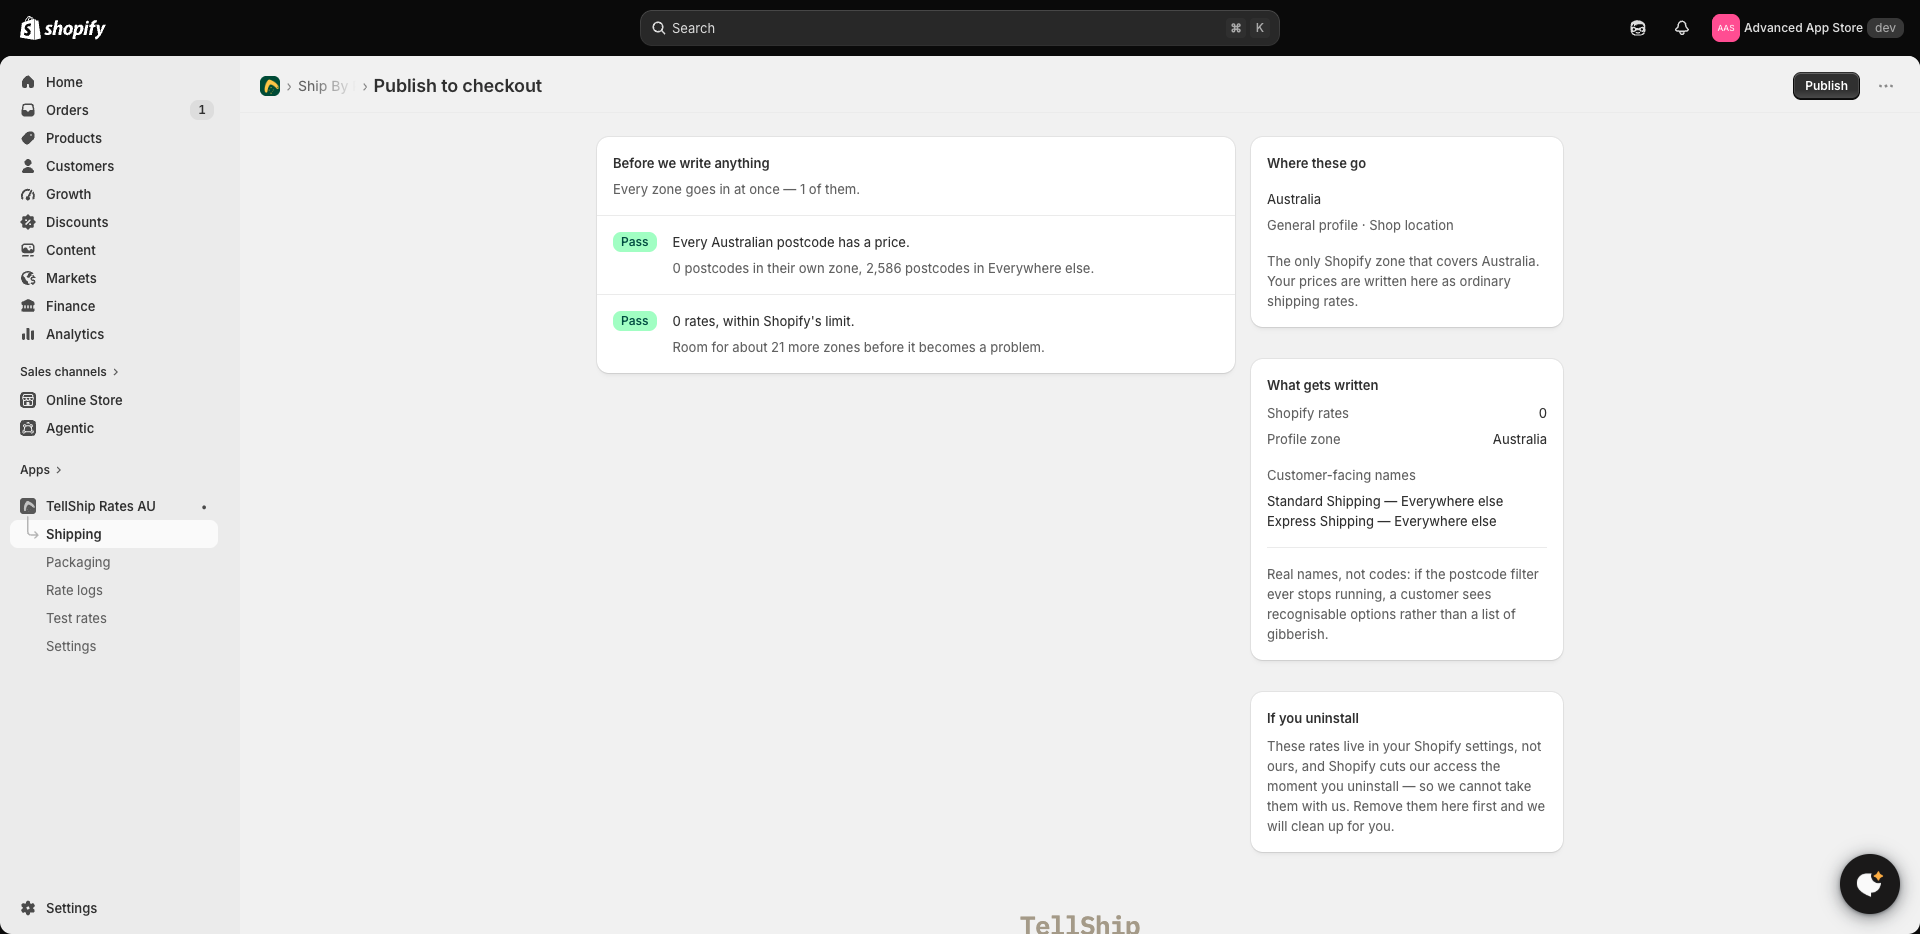
Task: Click the Agentic channel icon
Action: [28, 428]
